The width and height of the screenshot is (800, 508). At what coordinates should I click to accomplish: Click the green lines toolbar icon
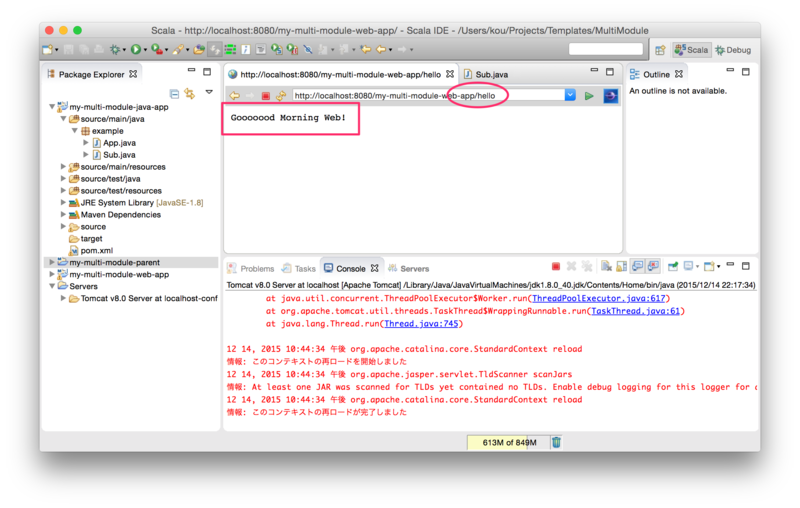point(231,49)
